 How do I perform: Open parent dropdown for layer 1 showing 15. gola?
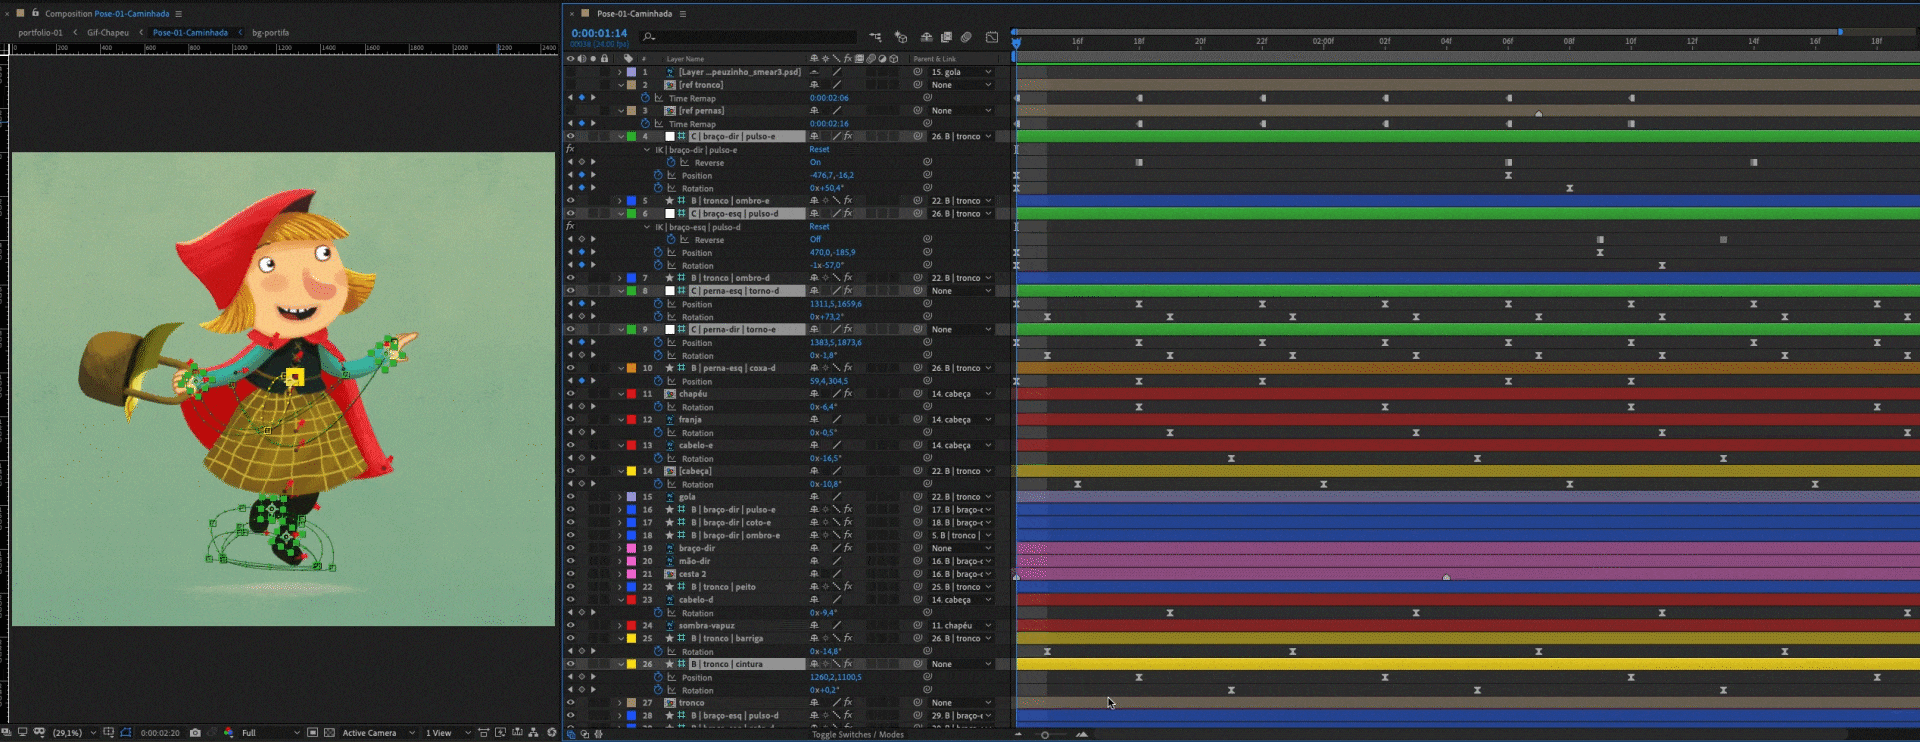coord(961,72)
